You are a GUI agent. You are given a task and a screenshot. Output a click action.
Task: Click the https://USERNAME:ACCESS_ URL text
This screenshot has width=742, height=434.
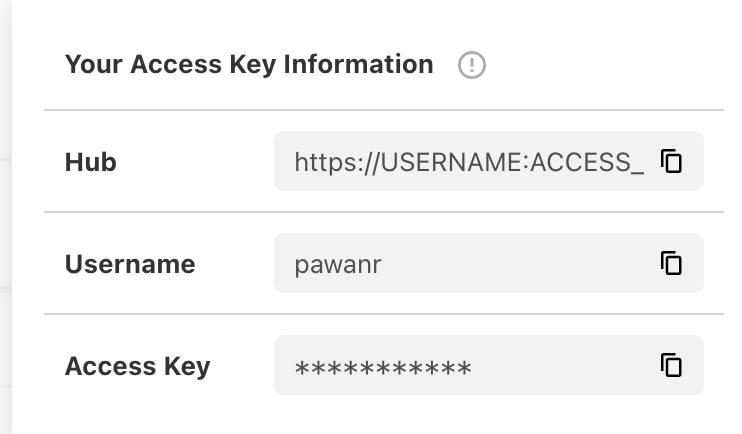coord(469,161)
